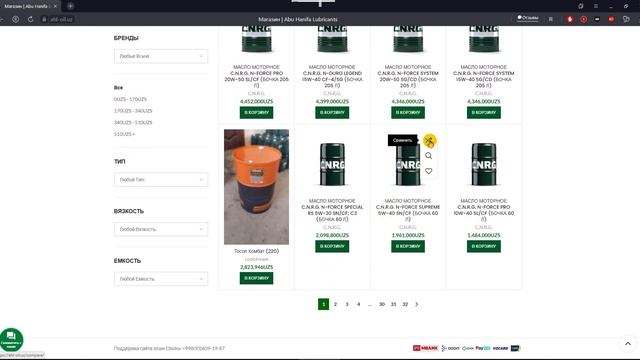Go to pagination page 31
Viewport: 640px width, 360px height.
coord(393,304)
